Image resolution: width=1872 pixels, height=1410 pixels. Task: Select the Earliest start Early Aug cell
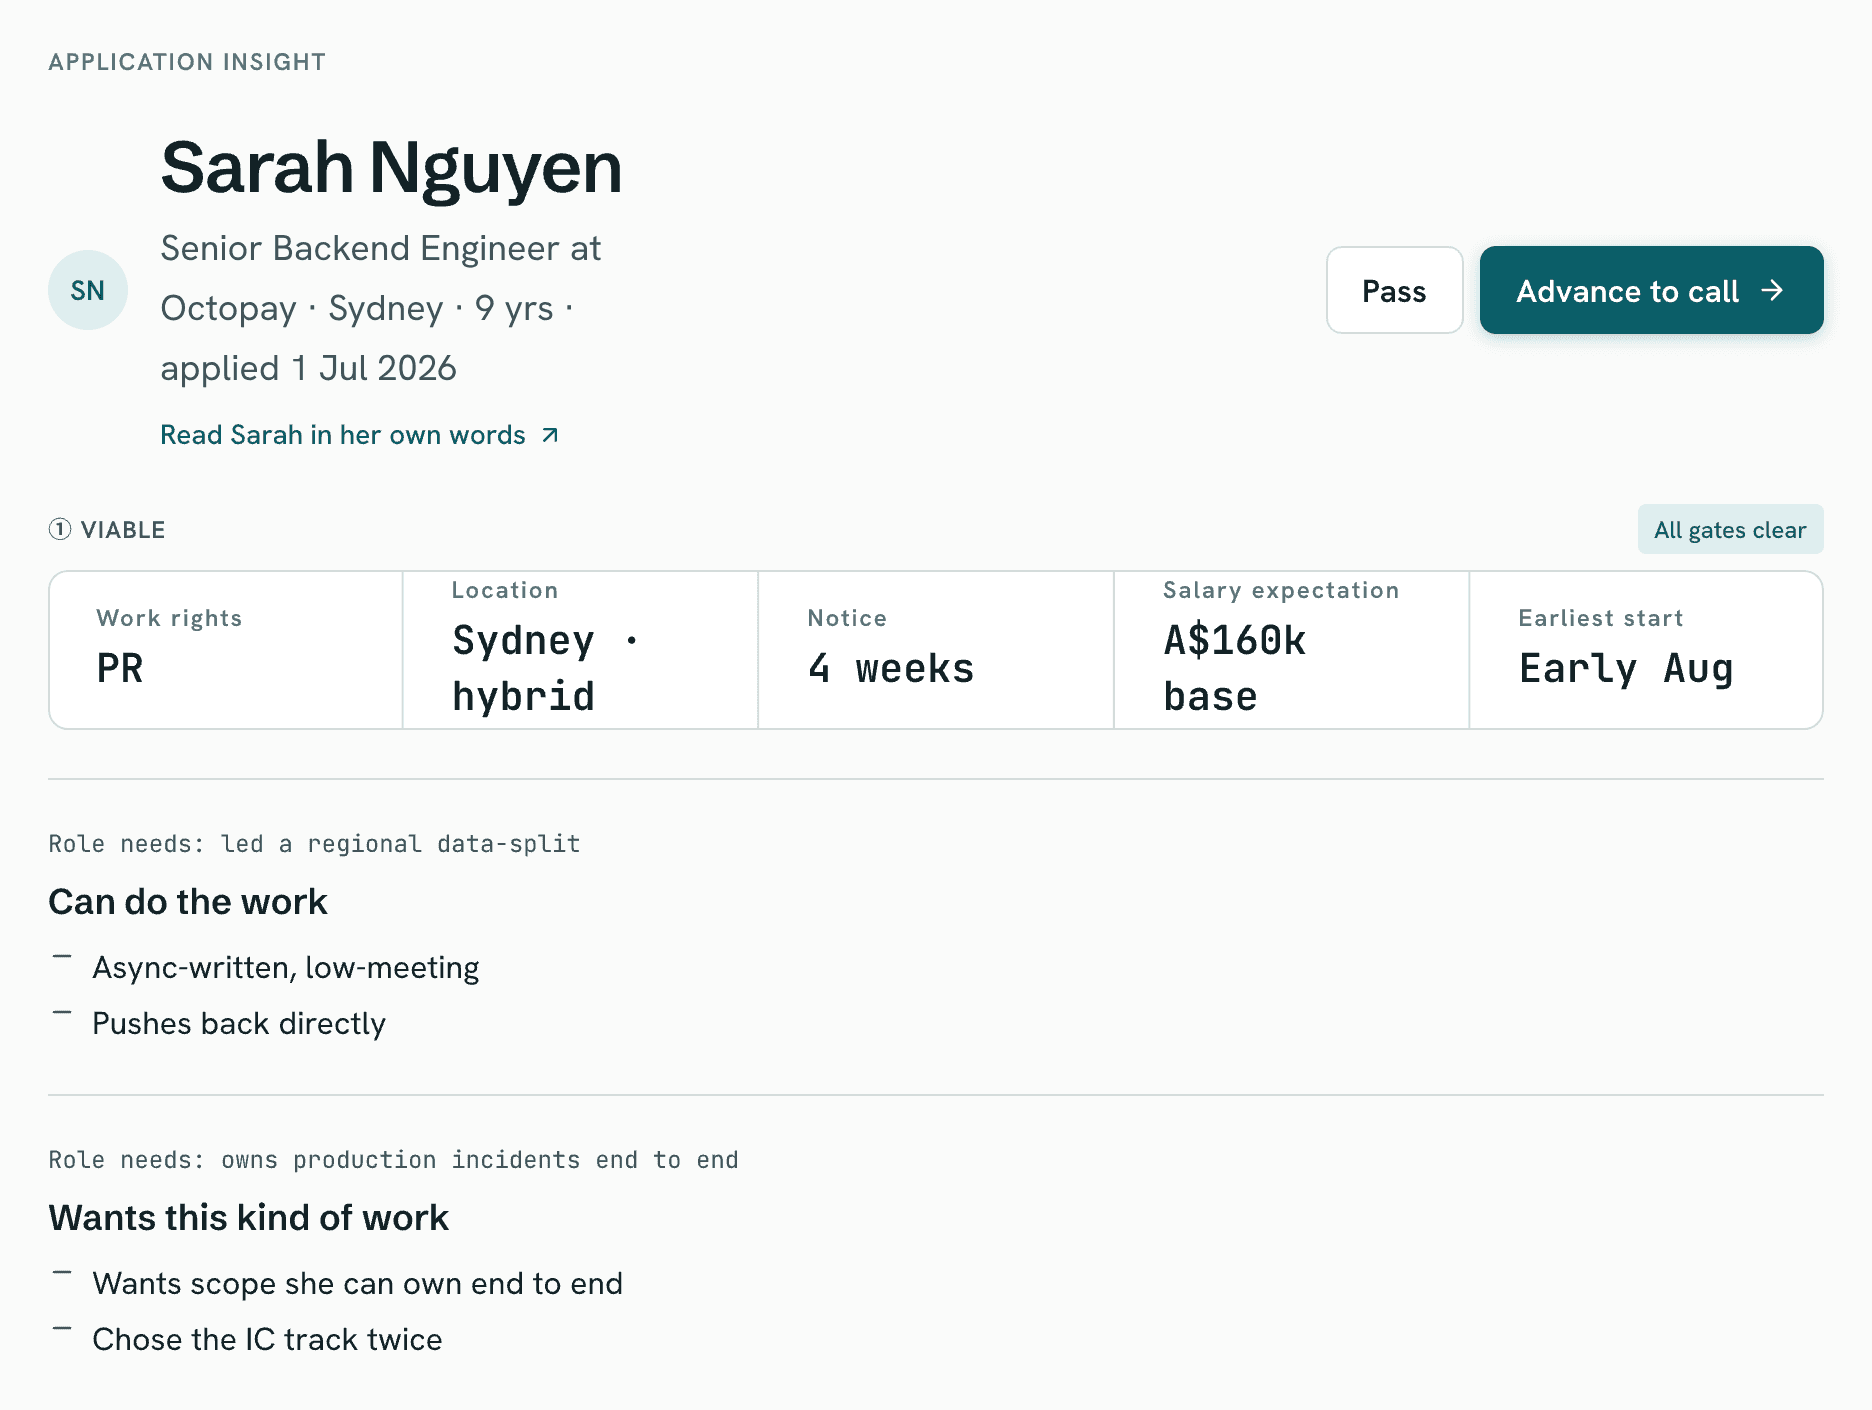pos(1646,650)
